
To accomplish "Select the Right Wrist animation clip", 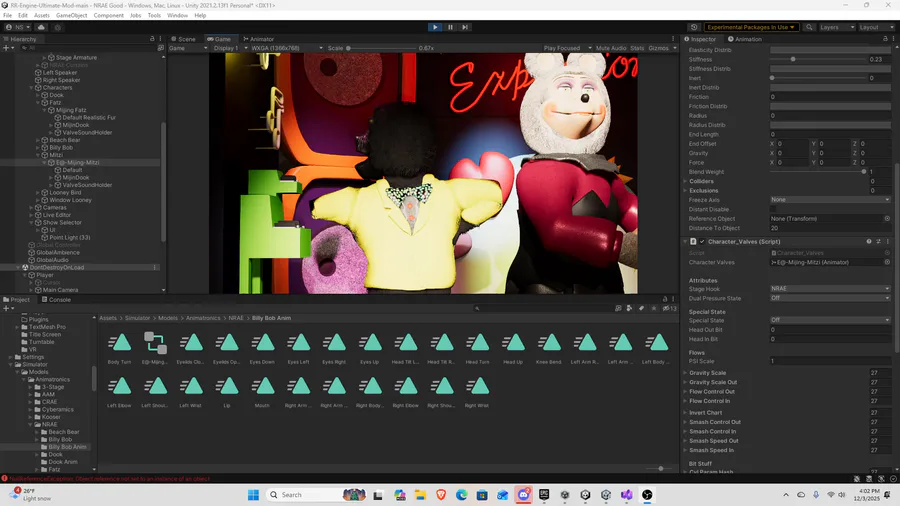I will click(478, 392).
